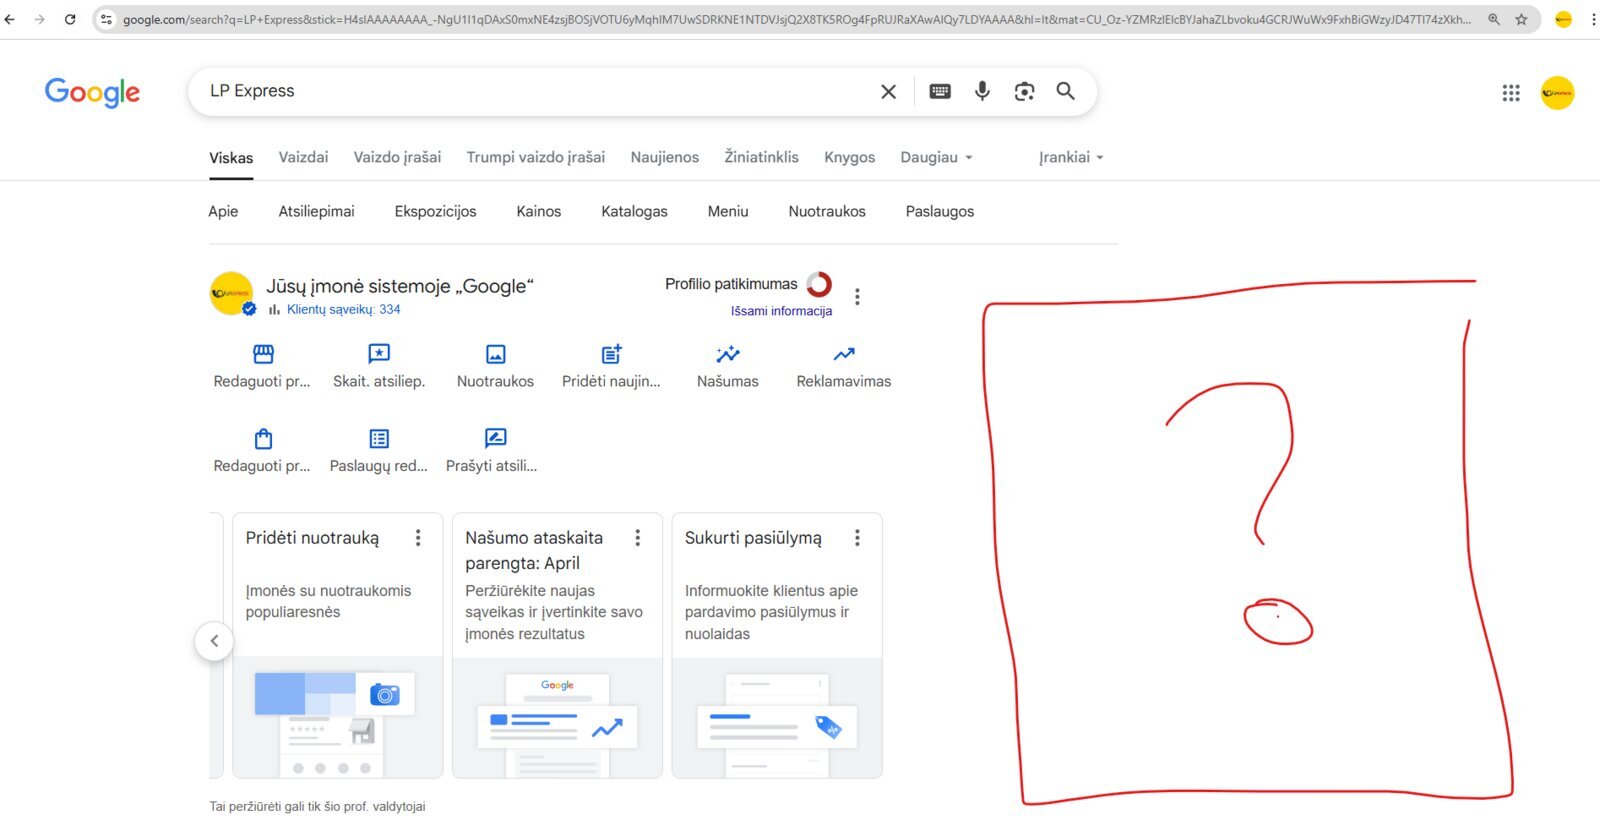The width and height of the screenshot is (1600, 837).
Task: Click Jūsų įmonė sistemoje Google heading
Action: click(400, 286)
